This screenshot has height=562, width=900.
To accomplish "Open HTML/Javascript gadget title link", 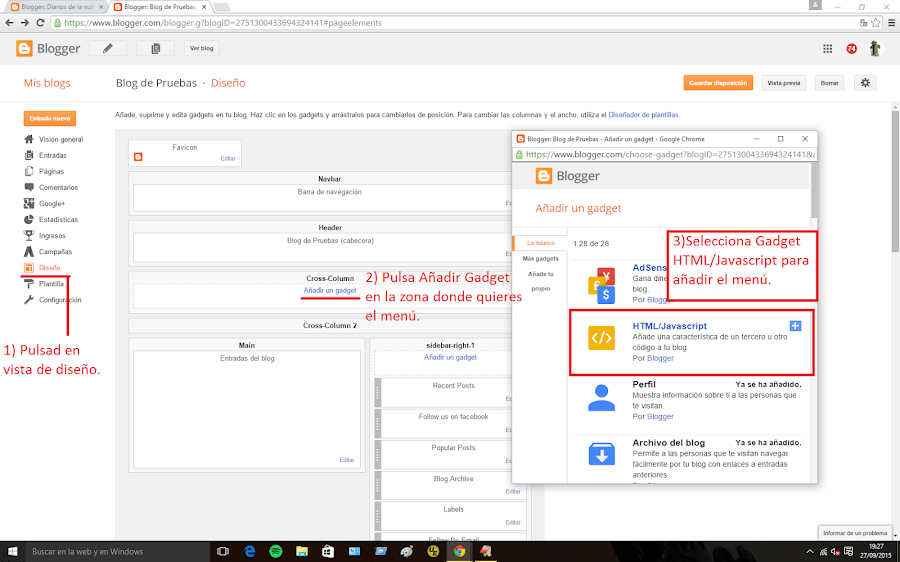I will 669,325.
